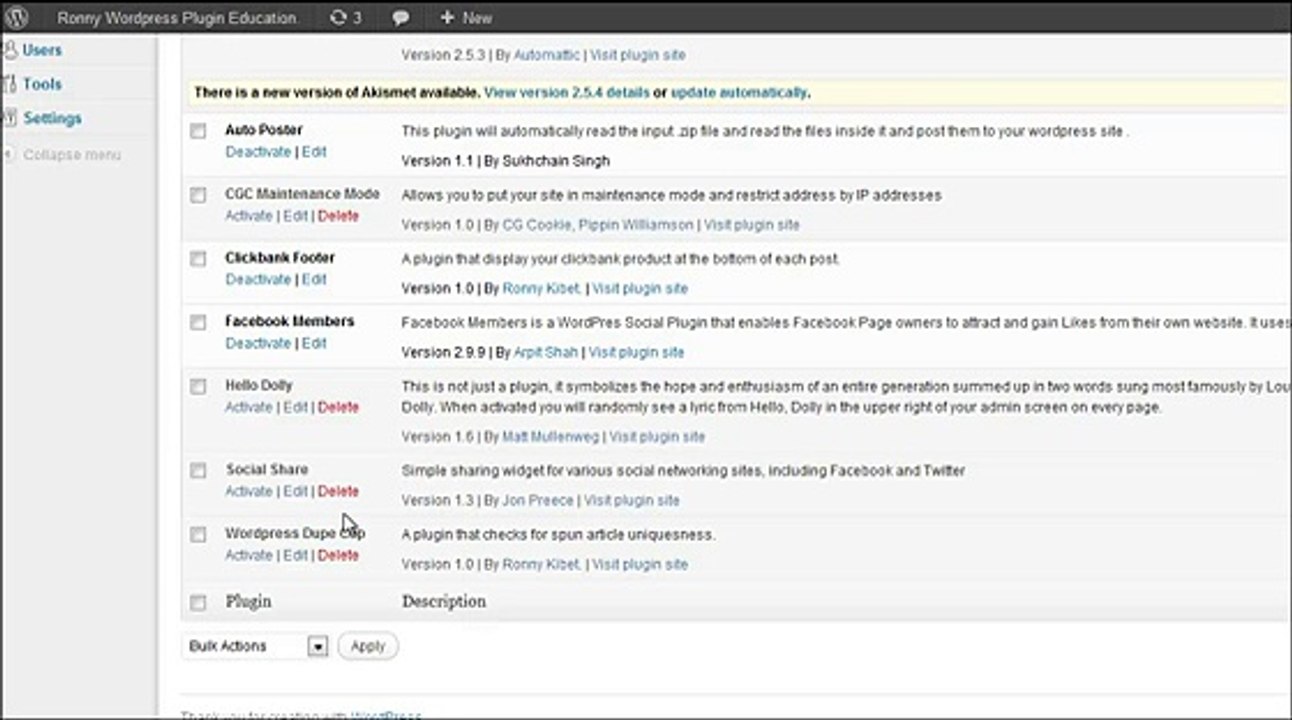This screenshot has height=720, width=1292.
Task: Deactivate the Clickbank Footer plugin
Action: (x=258, y=279)
